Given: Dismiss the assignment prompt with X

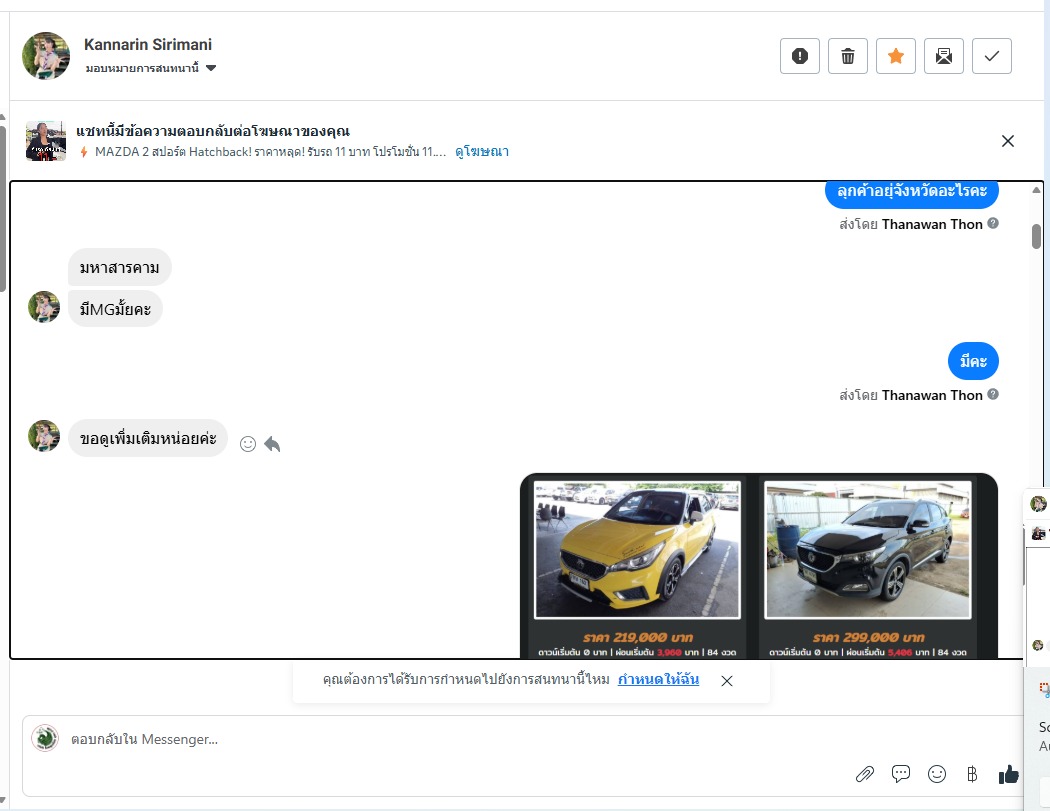Looking at the screenshot, I should coord(727,680).
